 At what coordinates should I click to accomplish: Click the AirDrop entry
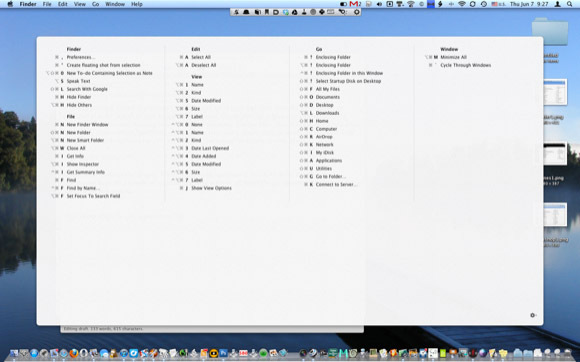324,136
